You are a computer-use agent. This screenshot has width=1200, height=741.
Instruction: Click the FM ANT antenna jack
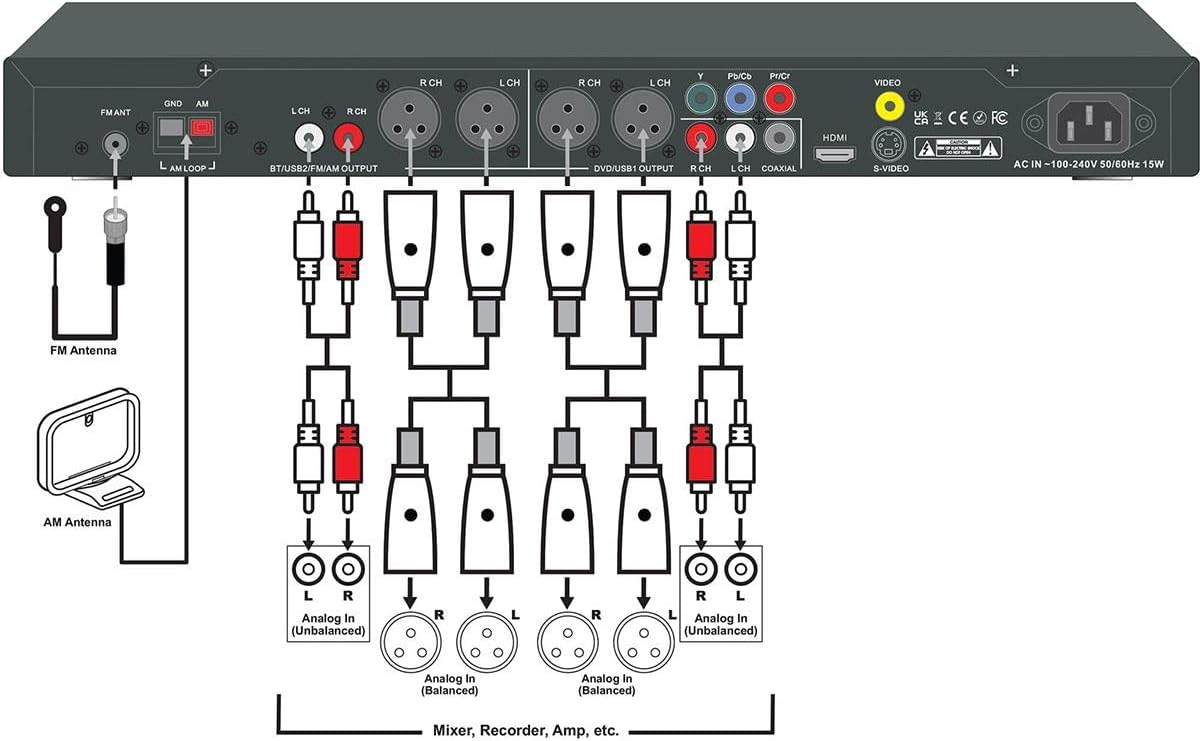[117, 144]
